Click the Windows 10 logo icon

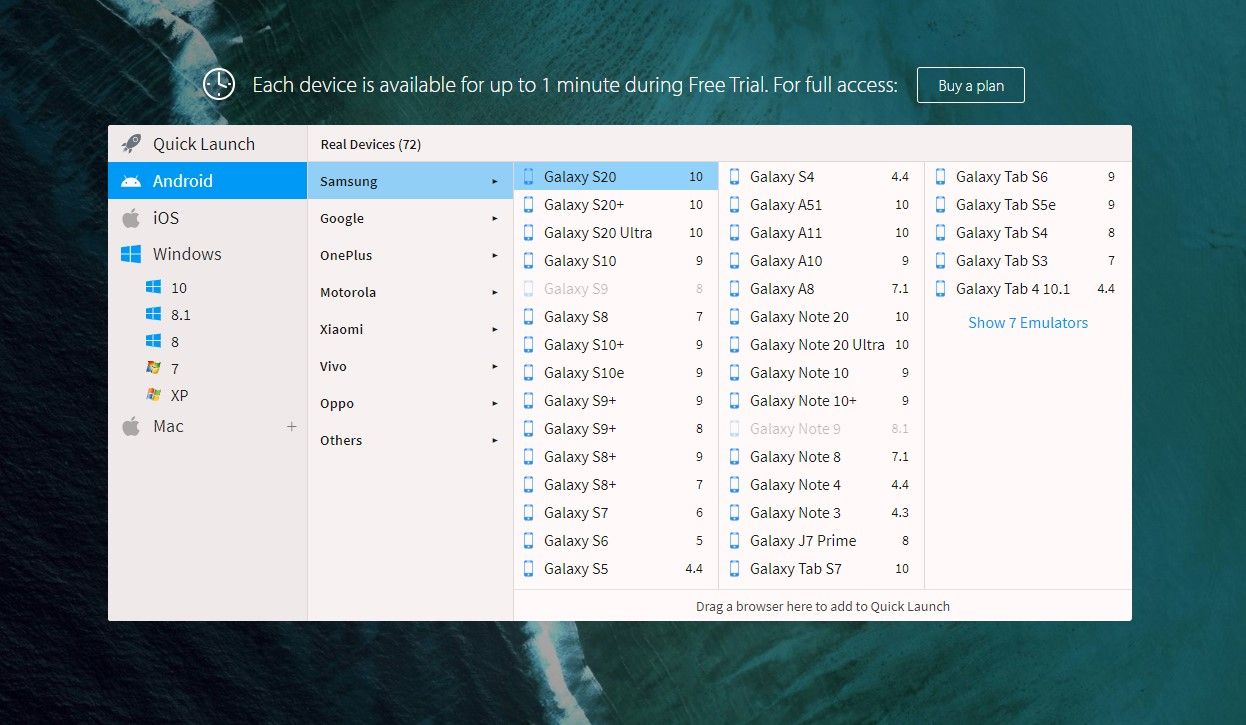click(x=153, y=287)
